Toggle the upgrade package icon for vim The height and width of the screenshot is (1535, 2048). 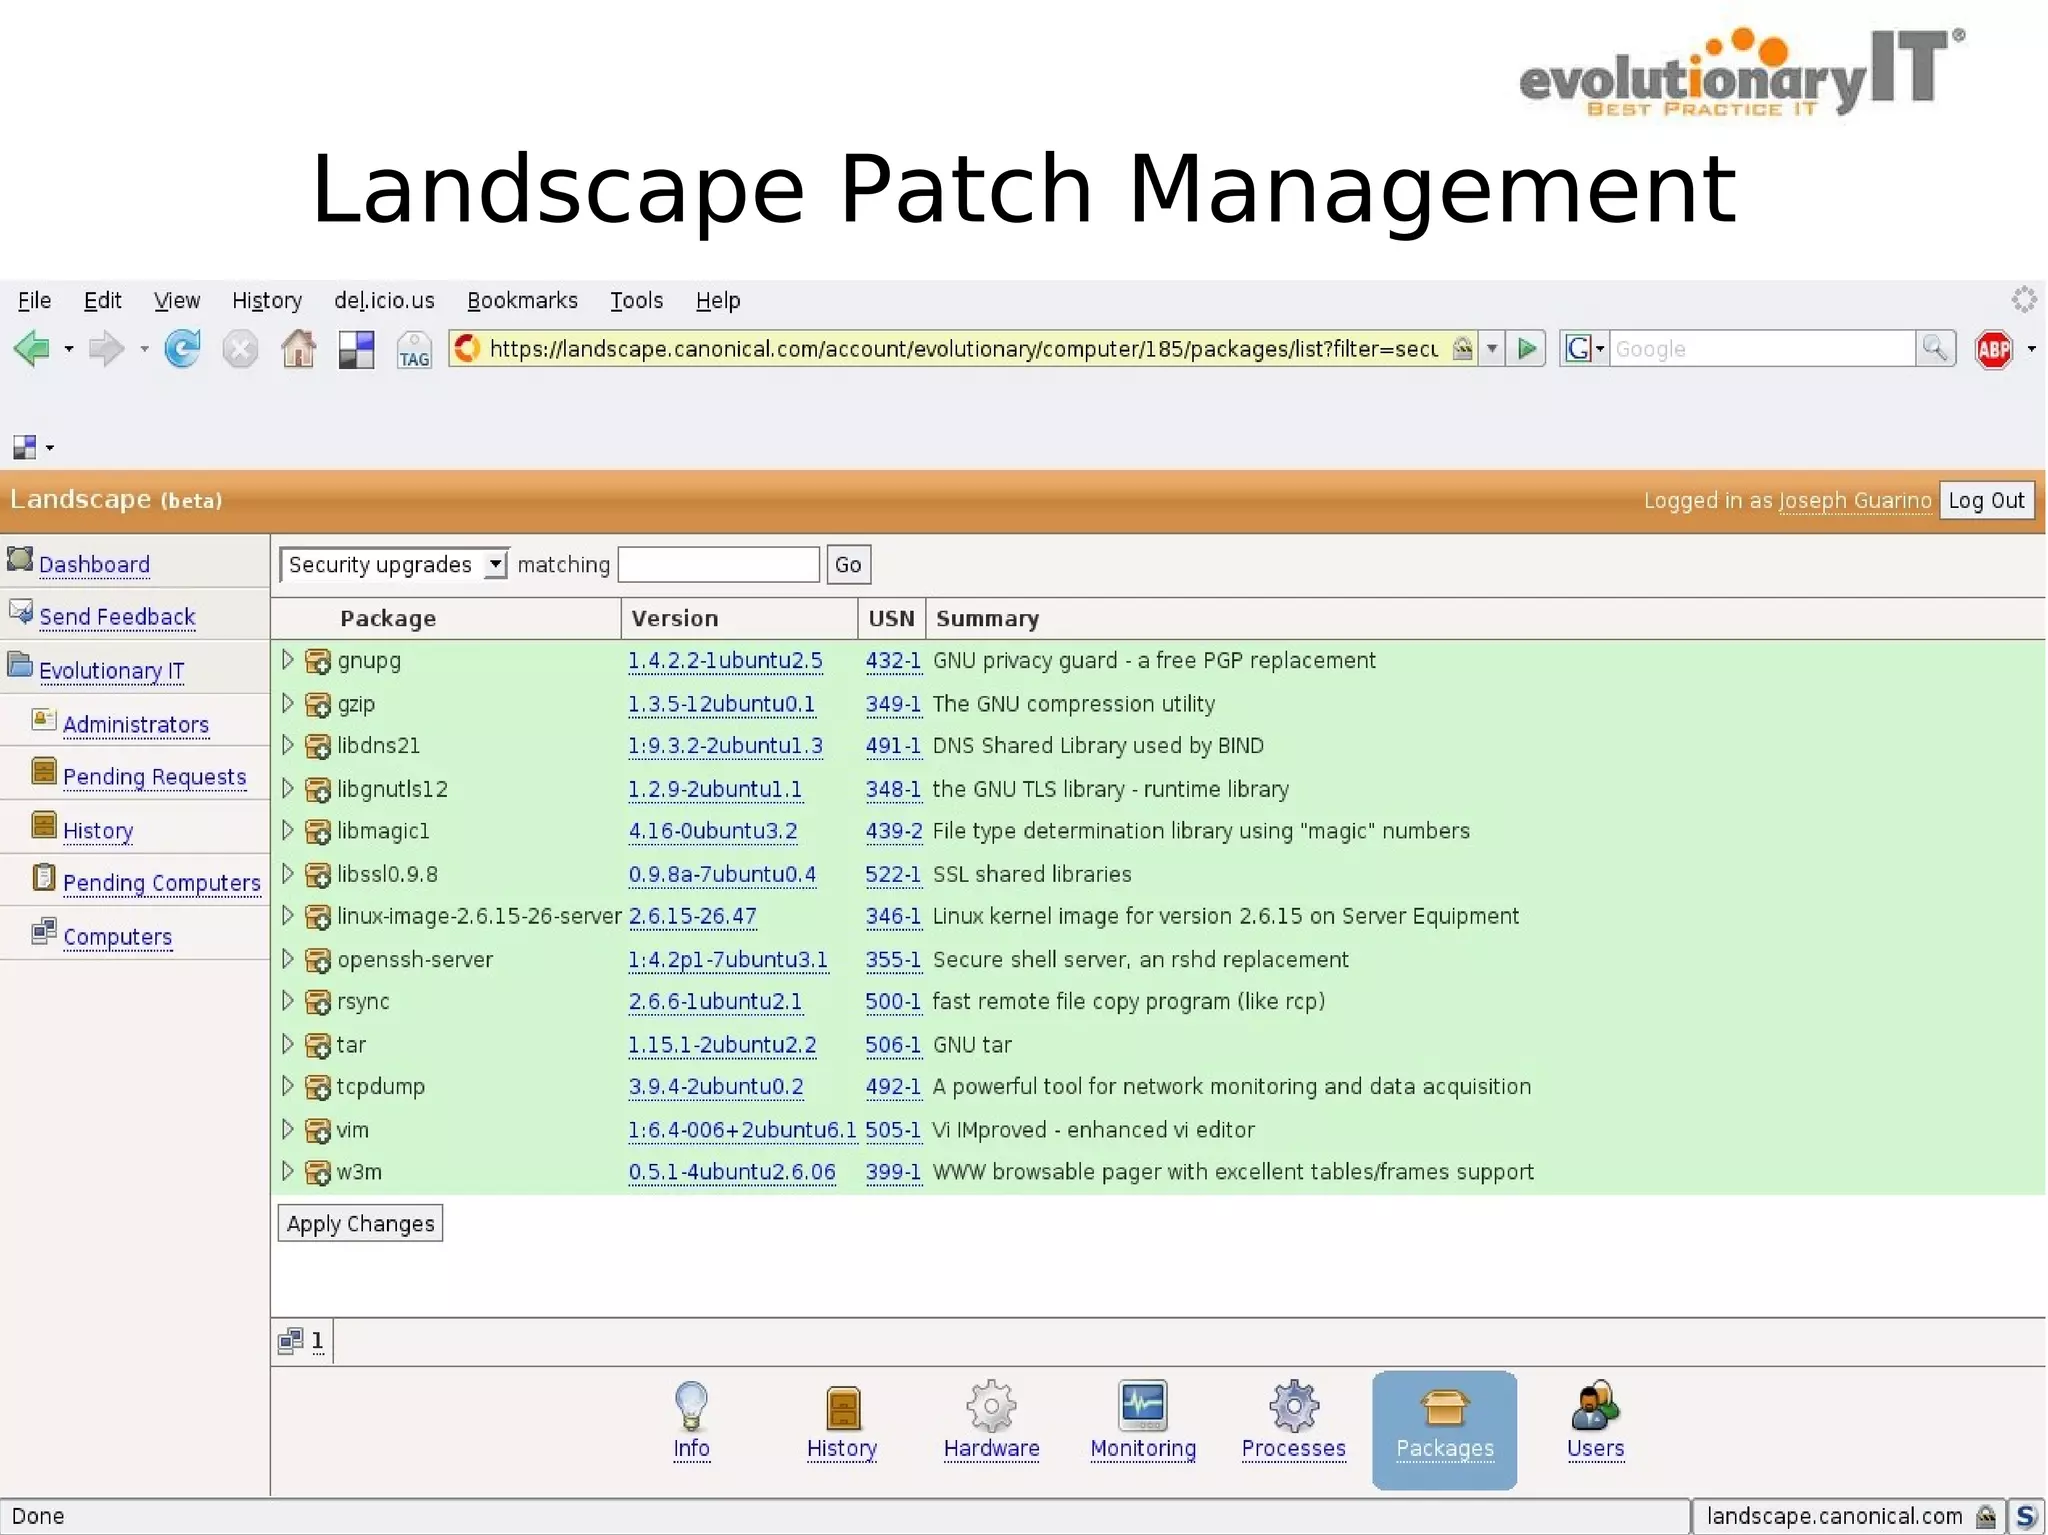[x=318, y=1131]
